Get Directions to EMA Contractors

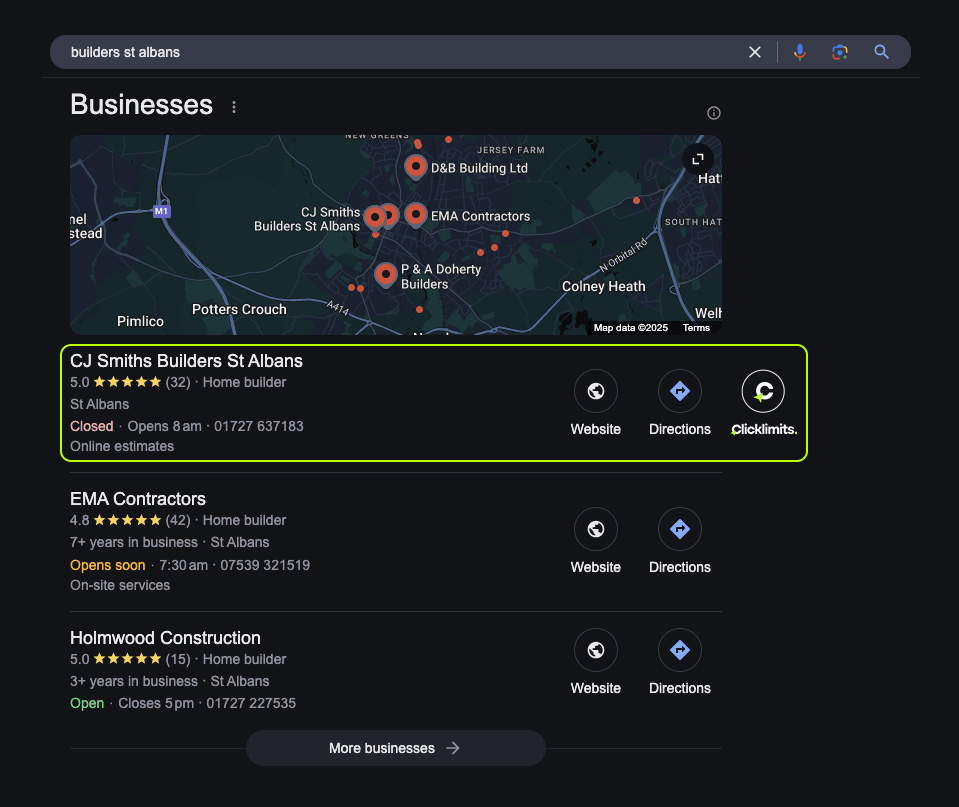tap(679, 529)
